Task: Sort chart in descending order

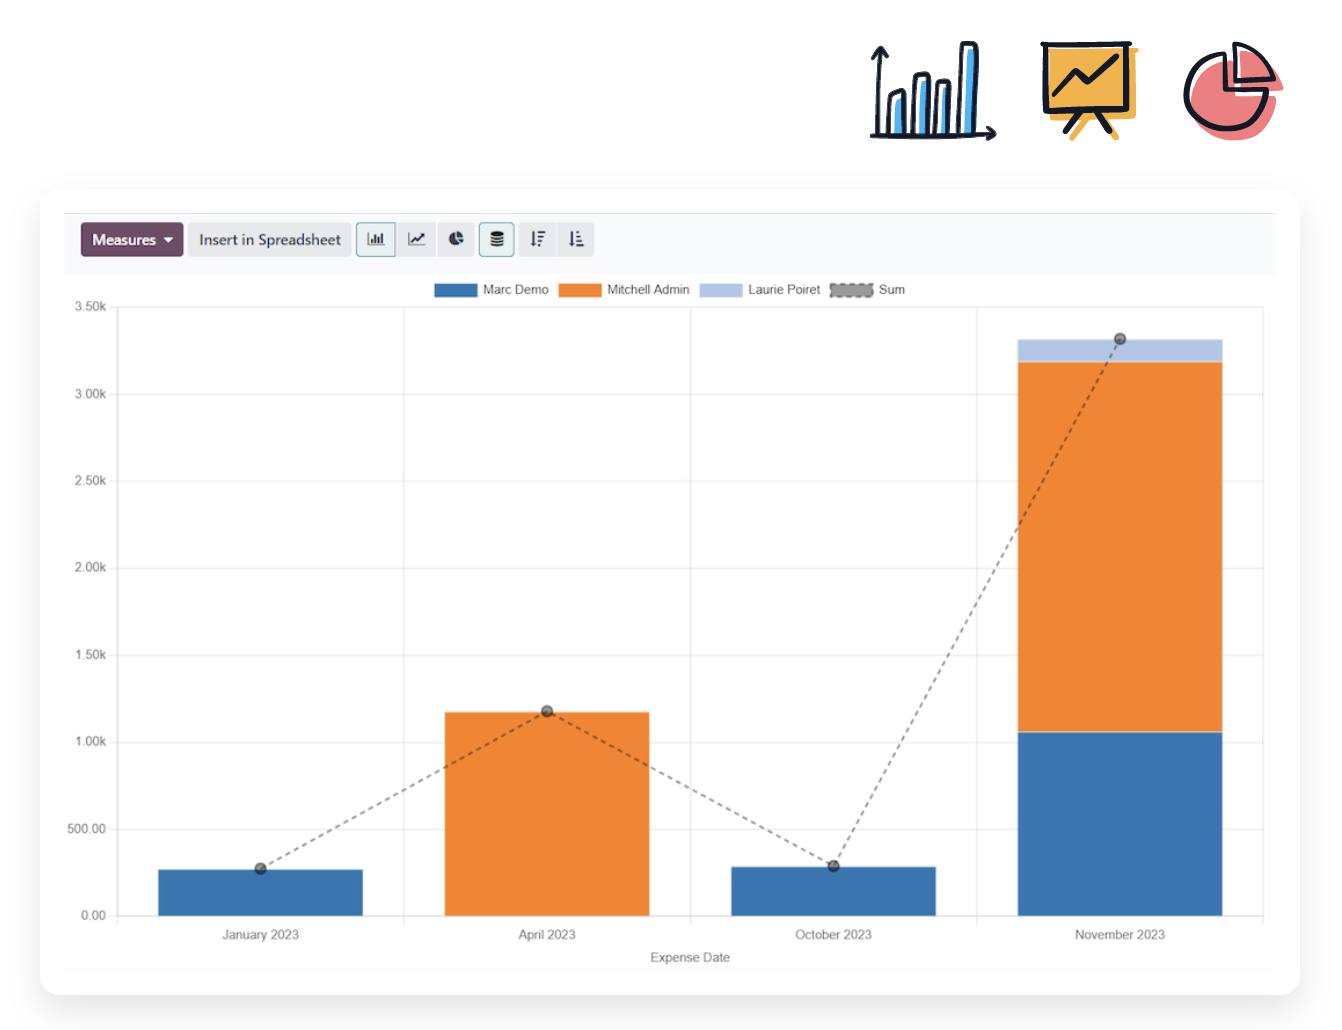Action: 538,240
